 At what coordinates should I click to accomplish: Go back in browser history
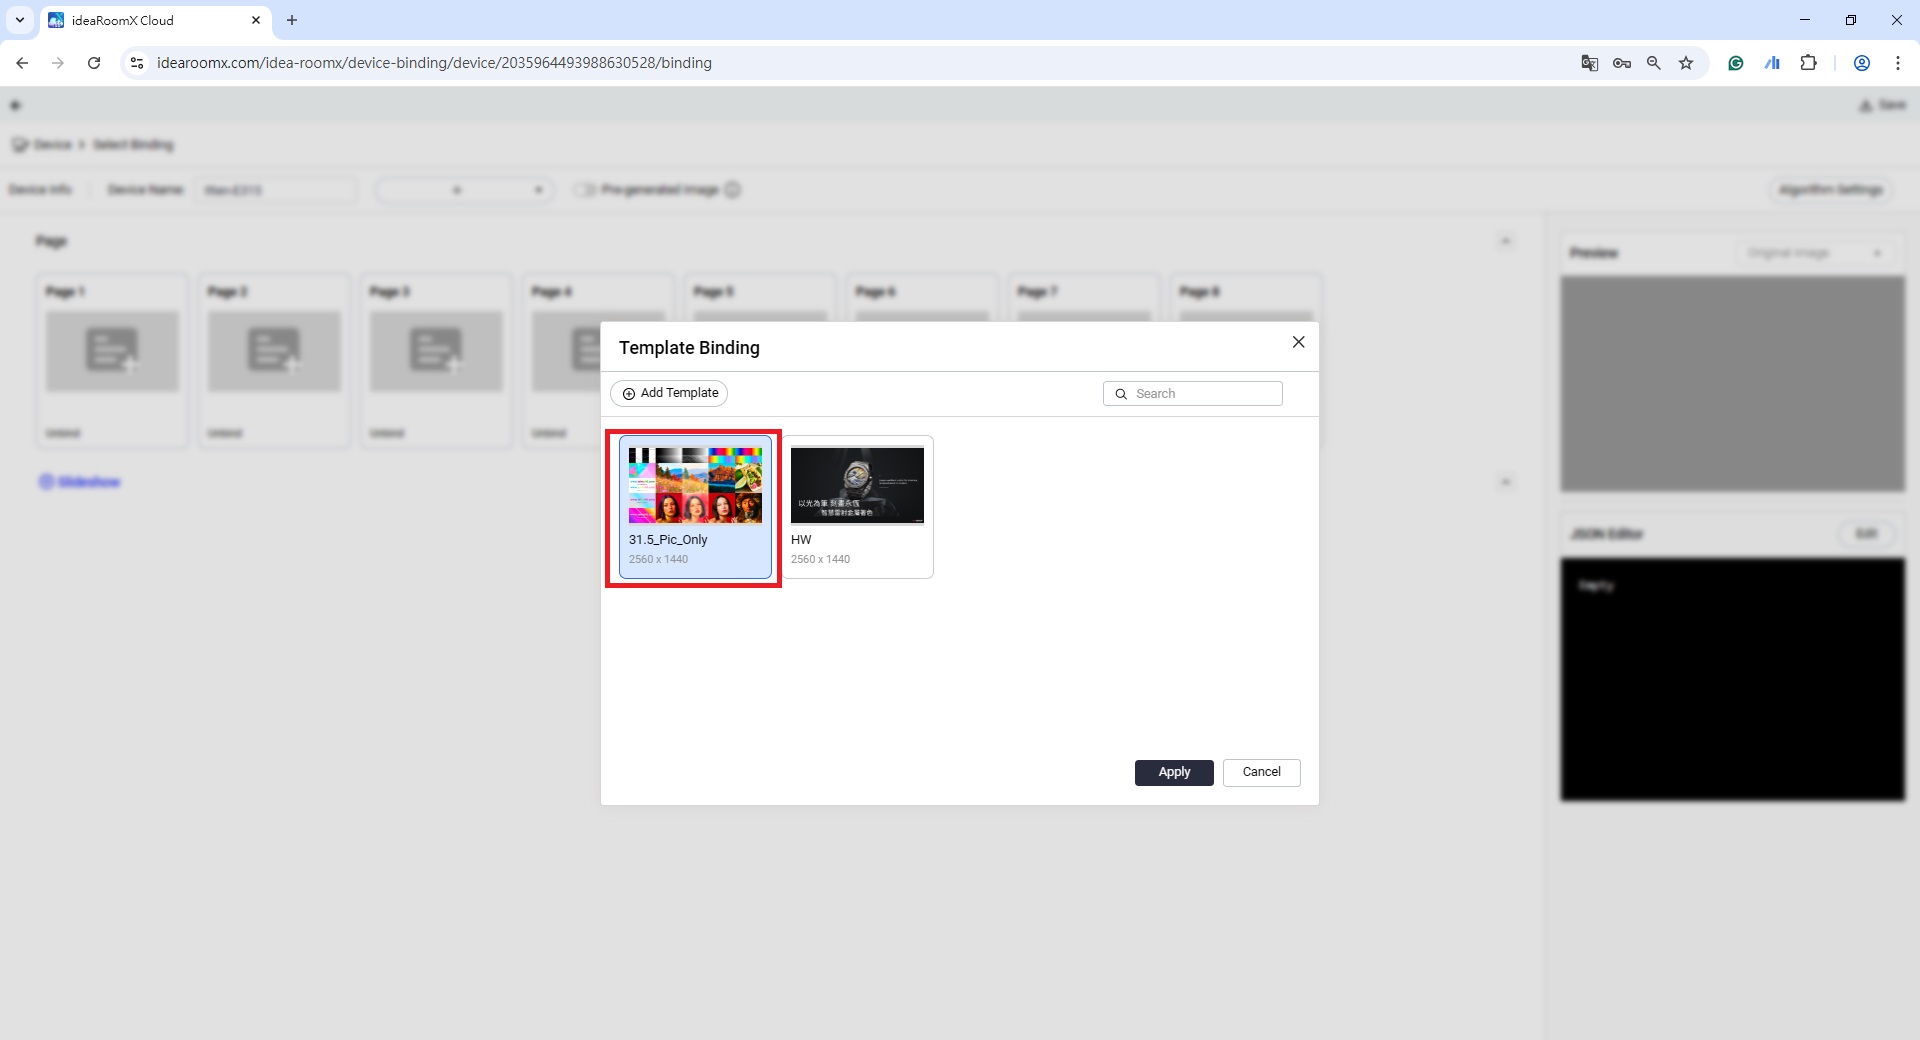22,63
